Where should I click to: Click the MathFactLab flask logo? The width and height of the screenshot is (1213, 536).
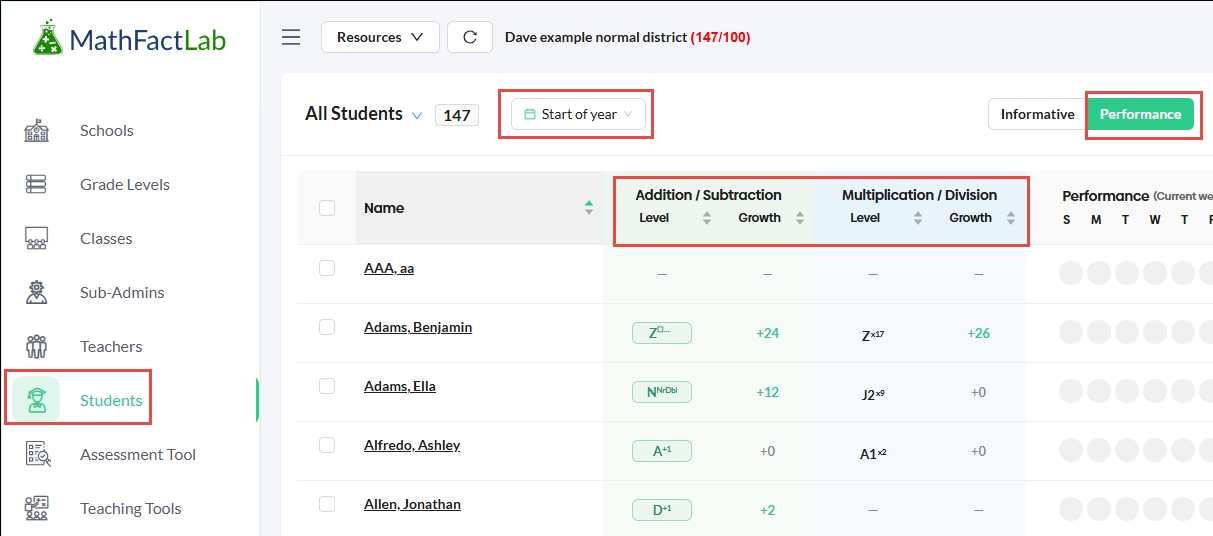[47, 39]
